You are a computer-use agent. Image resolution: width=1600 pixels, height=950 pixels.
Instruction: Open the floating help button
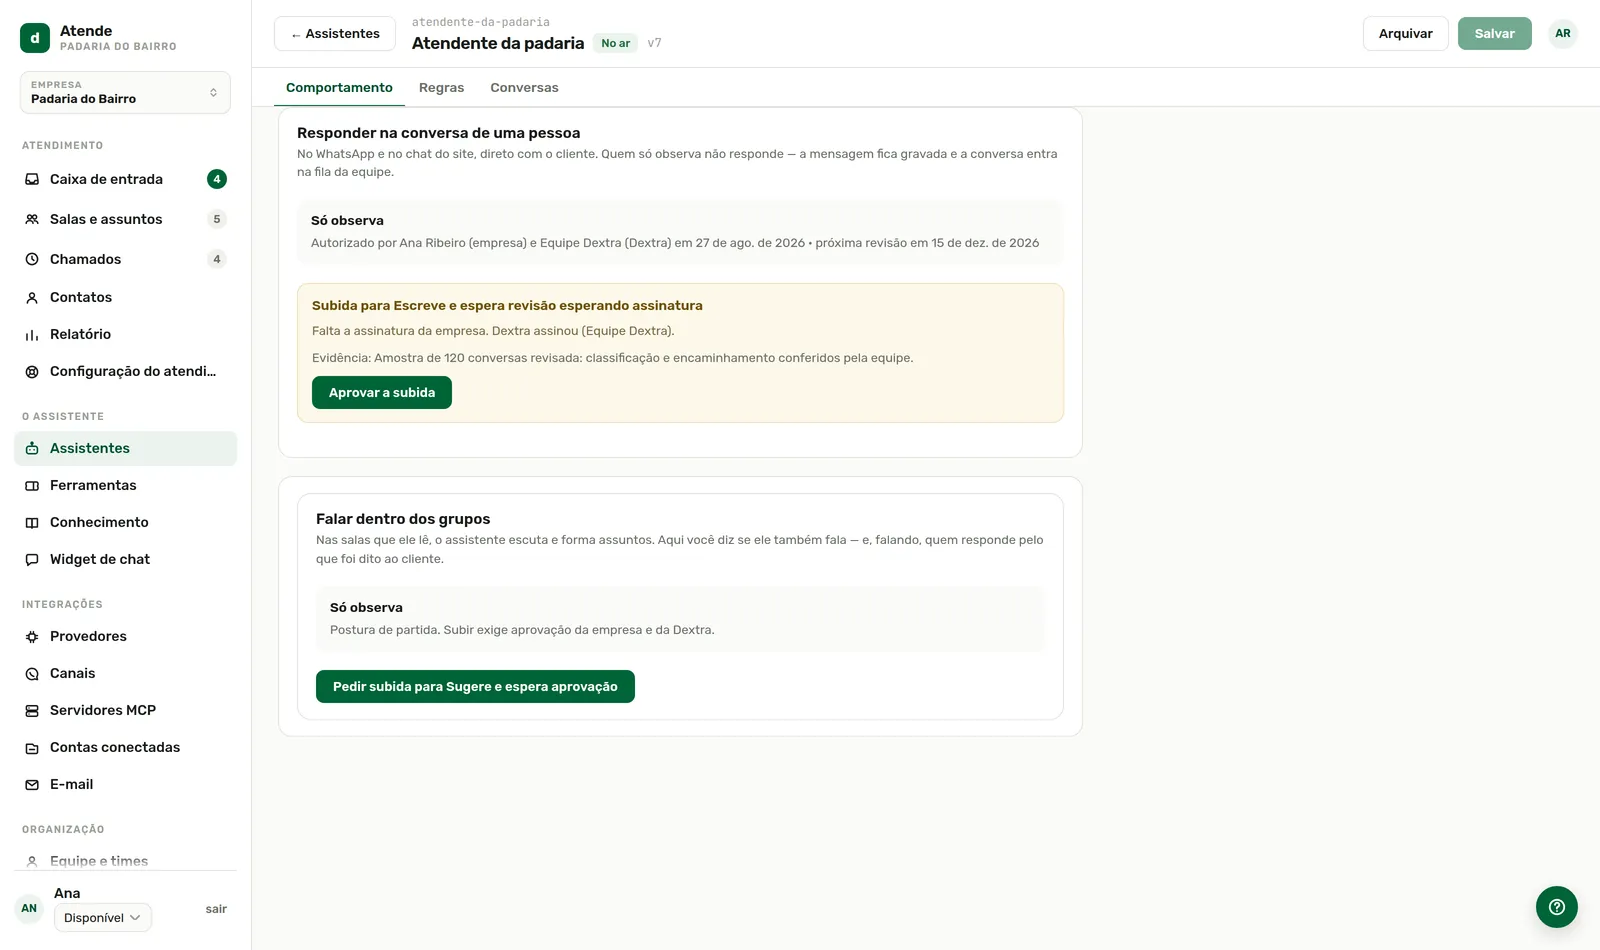1556,907
